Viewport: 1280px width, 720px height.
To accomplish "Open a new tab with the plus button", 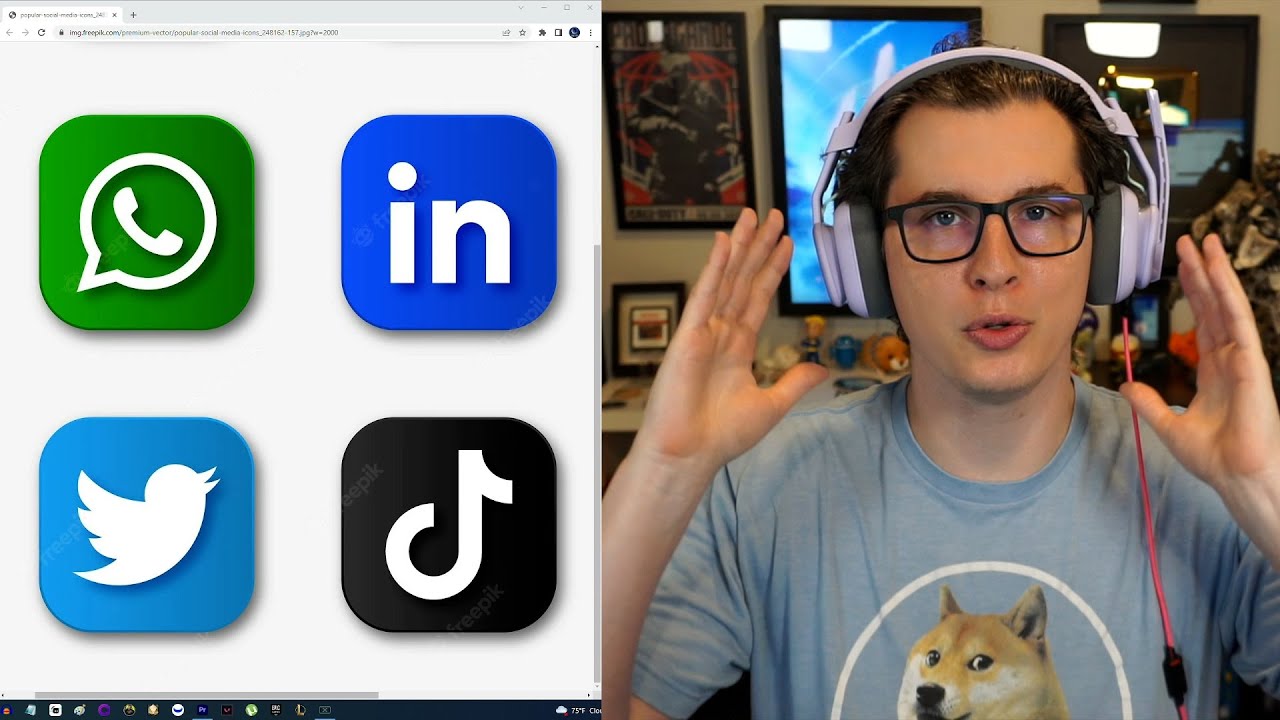I will pyautogui.click(x=133, y=15).
